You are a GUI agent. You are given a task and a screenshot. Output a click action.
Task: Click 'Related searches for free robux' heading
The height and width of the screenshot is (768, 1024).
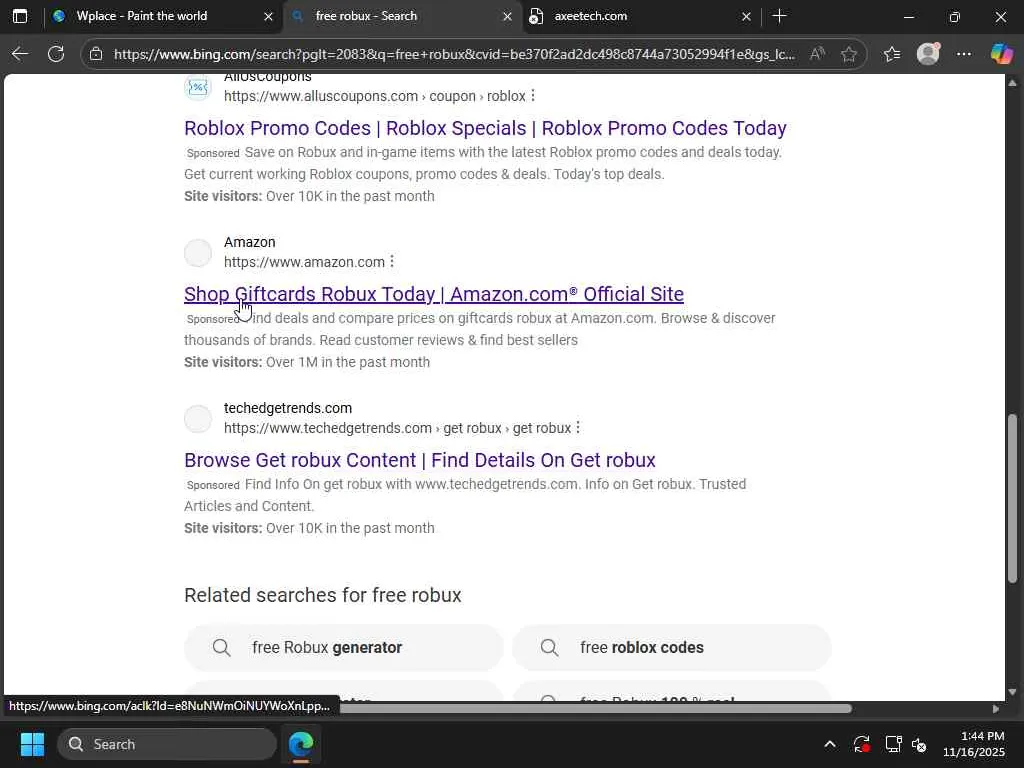(323, 595)
